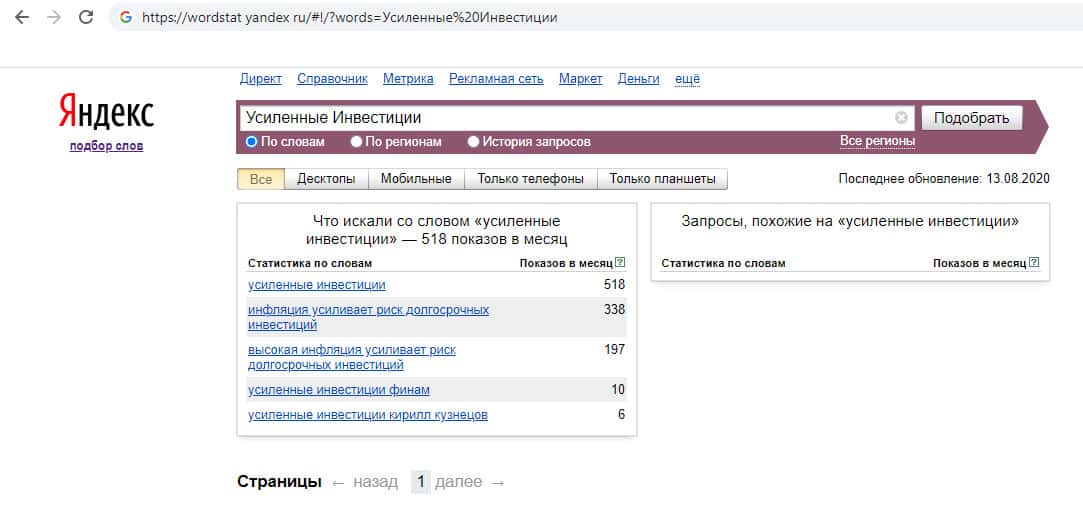The image size is (1083, 526).
Task: Click the browser back arrow
Action: [22, 18]
